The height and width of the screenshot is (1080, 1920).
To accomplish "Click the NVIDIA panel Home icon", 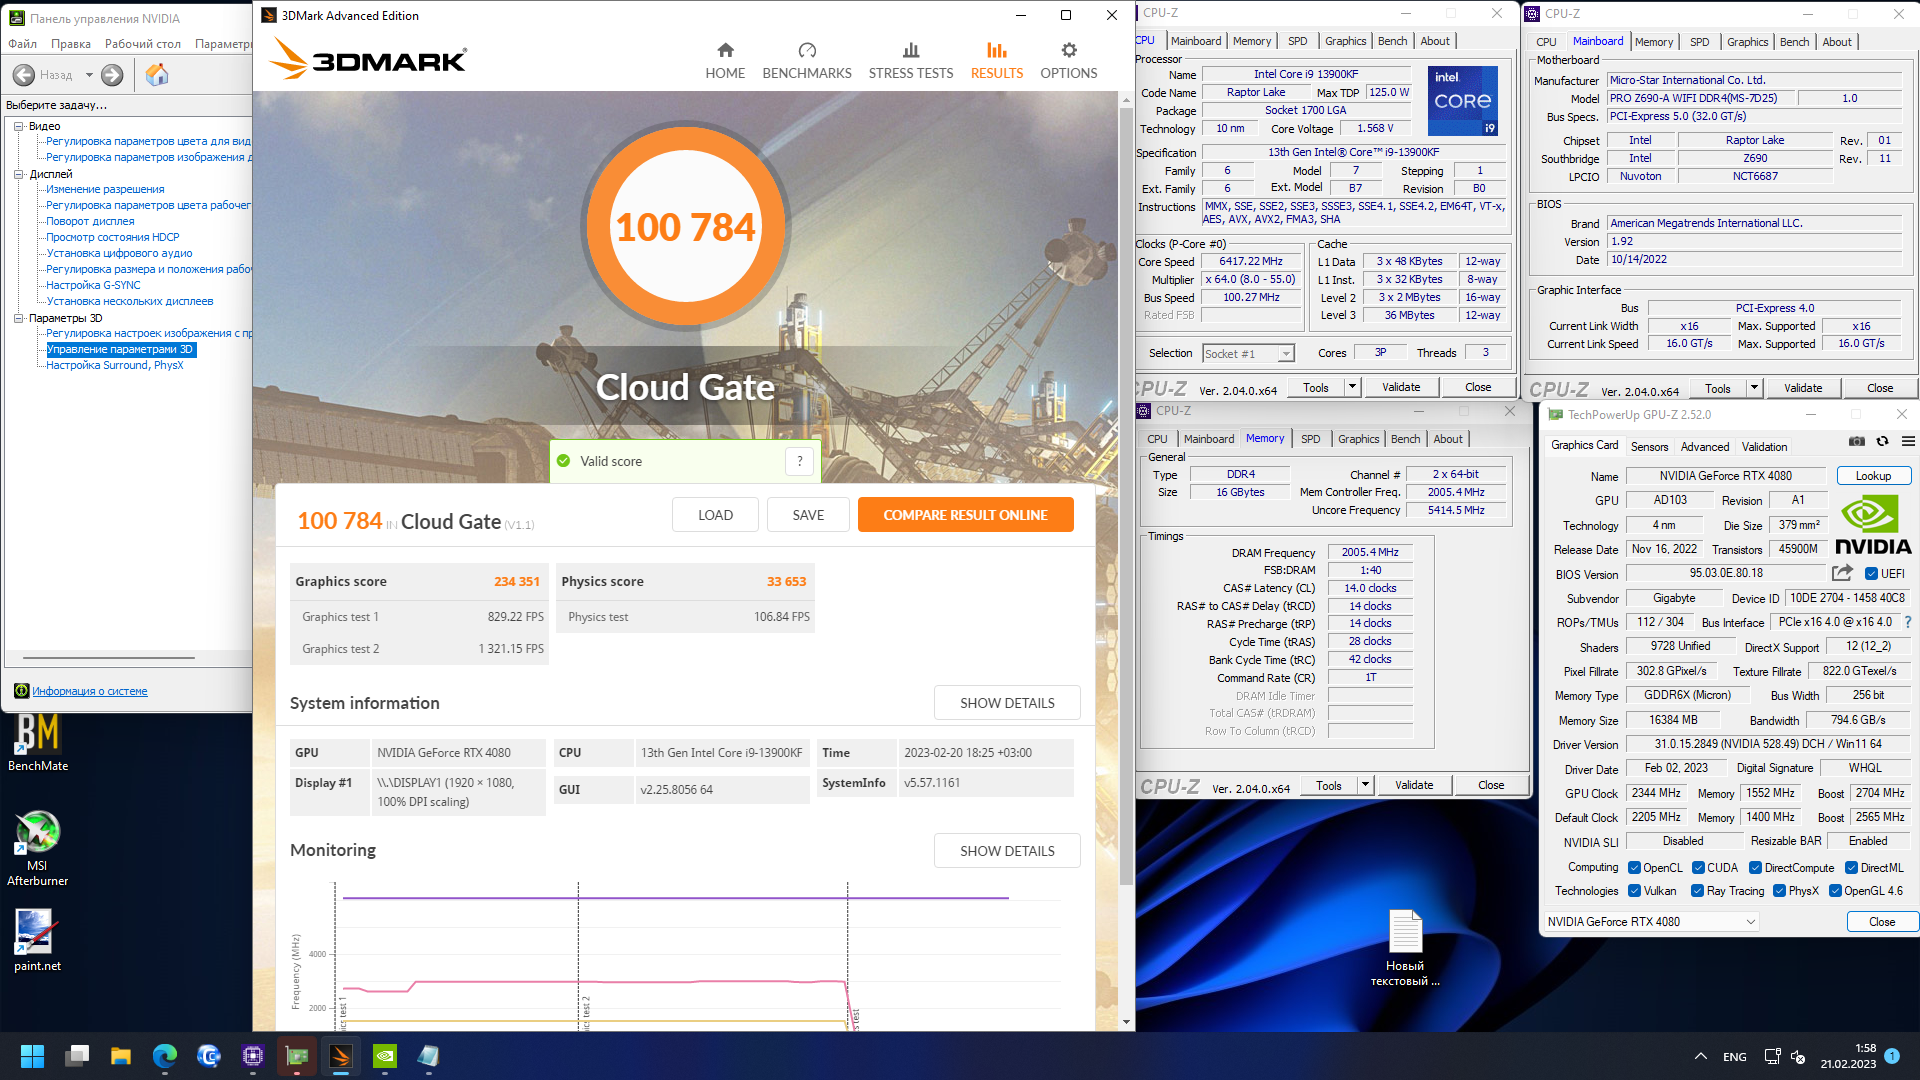I will [x=157, y=75].
